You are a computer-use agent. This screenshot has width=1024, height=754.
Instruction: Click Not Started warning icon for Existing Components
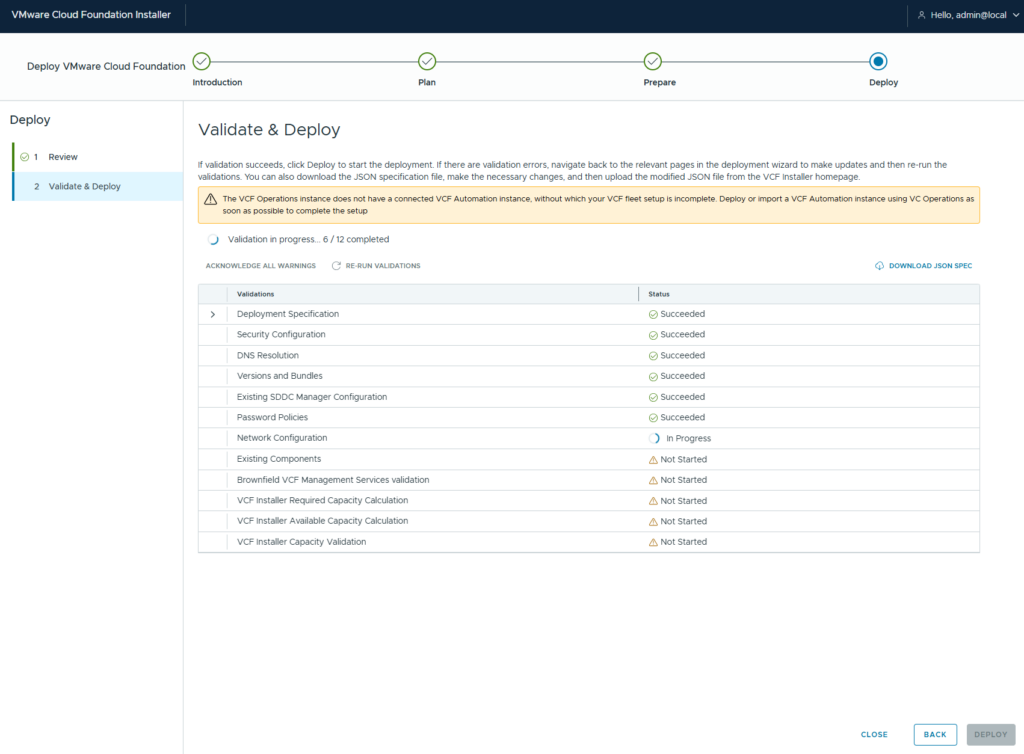coord(653,460)
